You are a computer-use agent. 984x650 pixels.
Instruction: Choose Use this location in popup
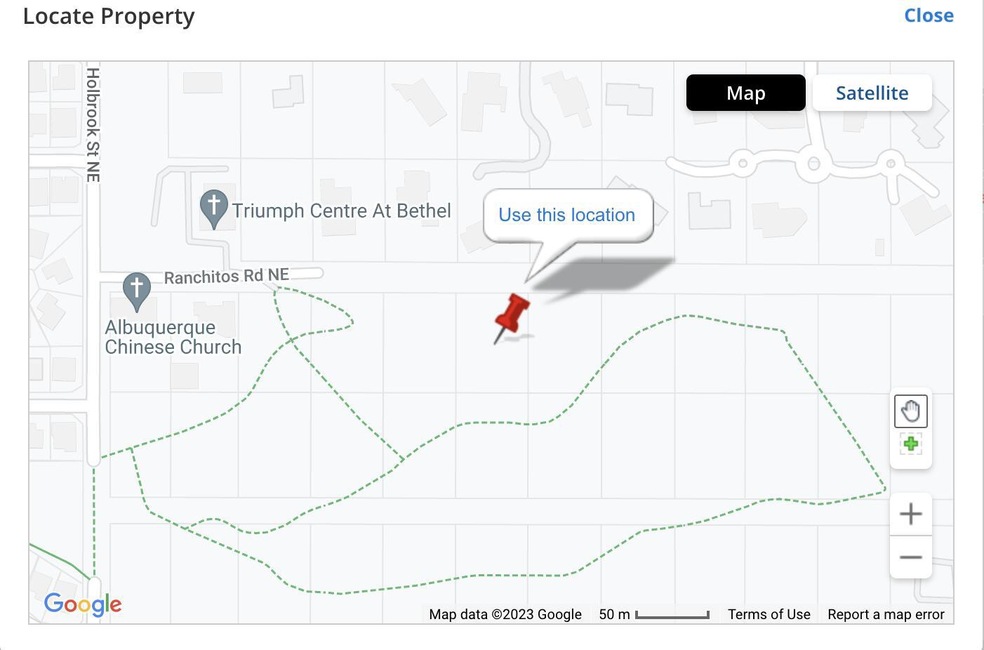pyautogui.click(x=567, y=215)
